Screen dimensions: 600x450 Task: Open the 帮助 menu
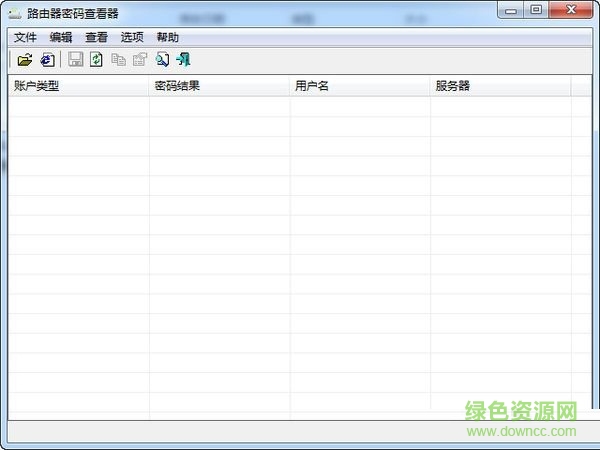168,38
